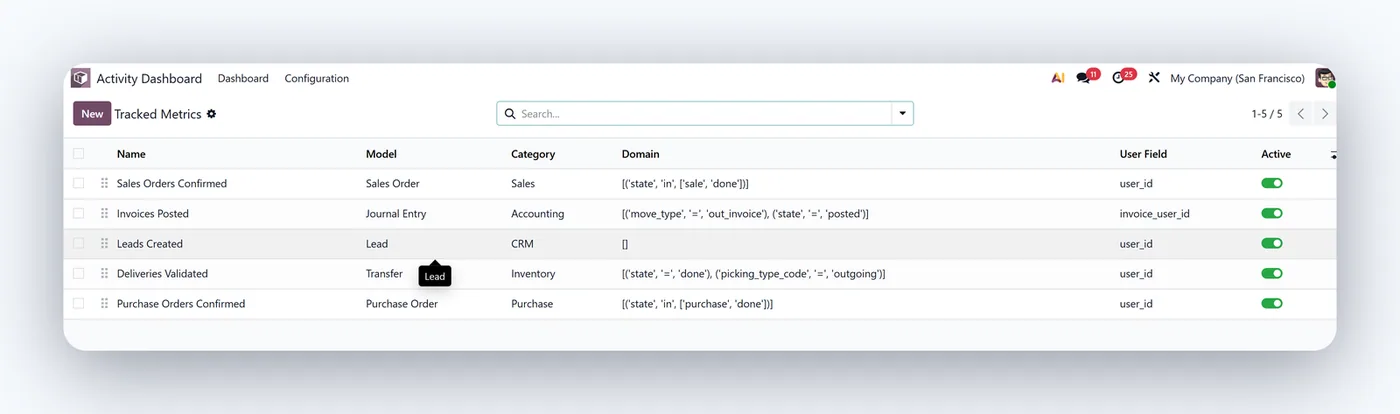
Task: Click the Activity Dashboard app title
Action: click(x=149, y=78)
